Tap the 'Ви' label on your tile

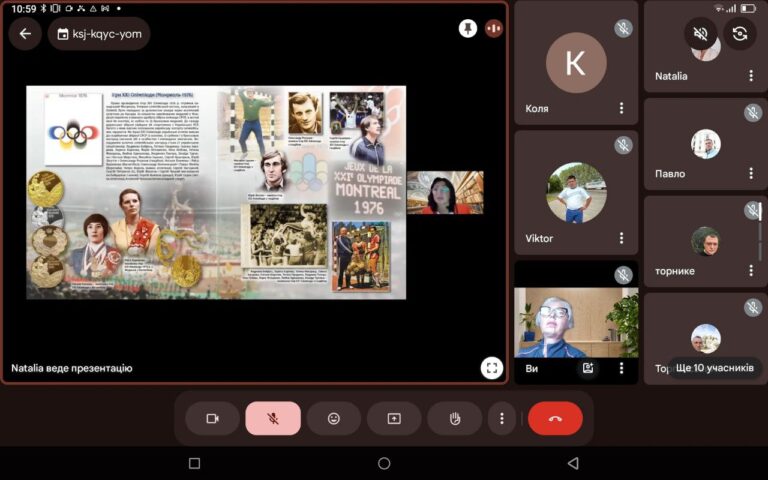coord(531,368)
